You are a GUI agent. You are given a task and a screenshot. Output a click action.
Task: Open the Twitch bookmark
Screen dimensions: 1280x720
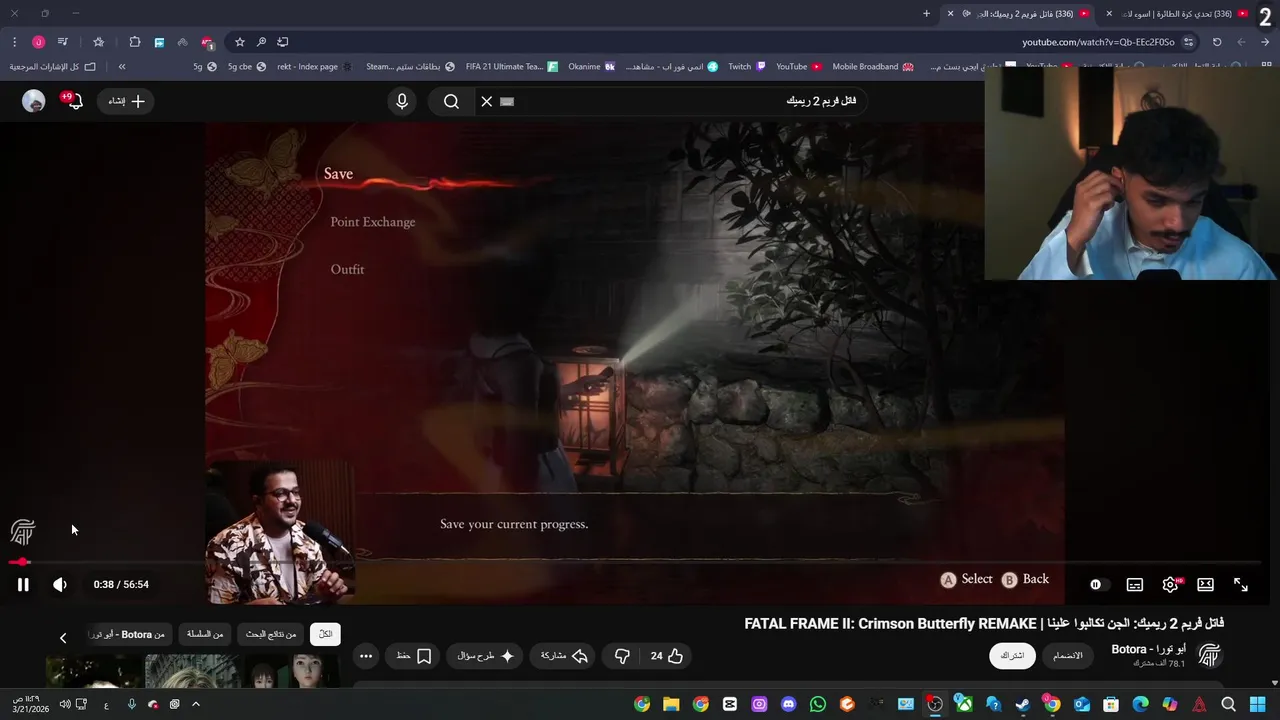pos(747,67)
